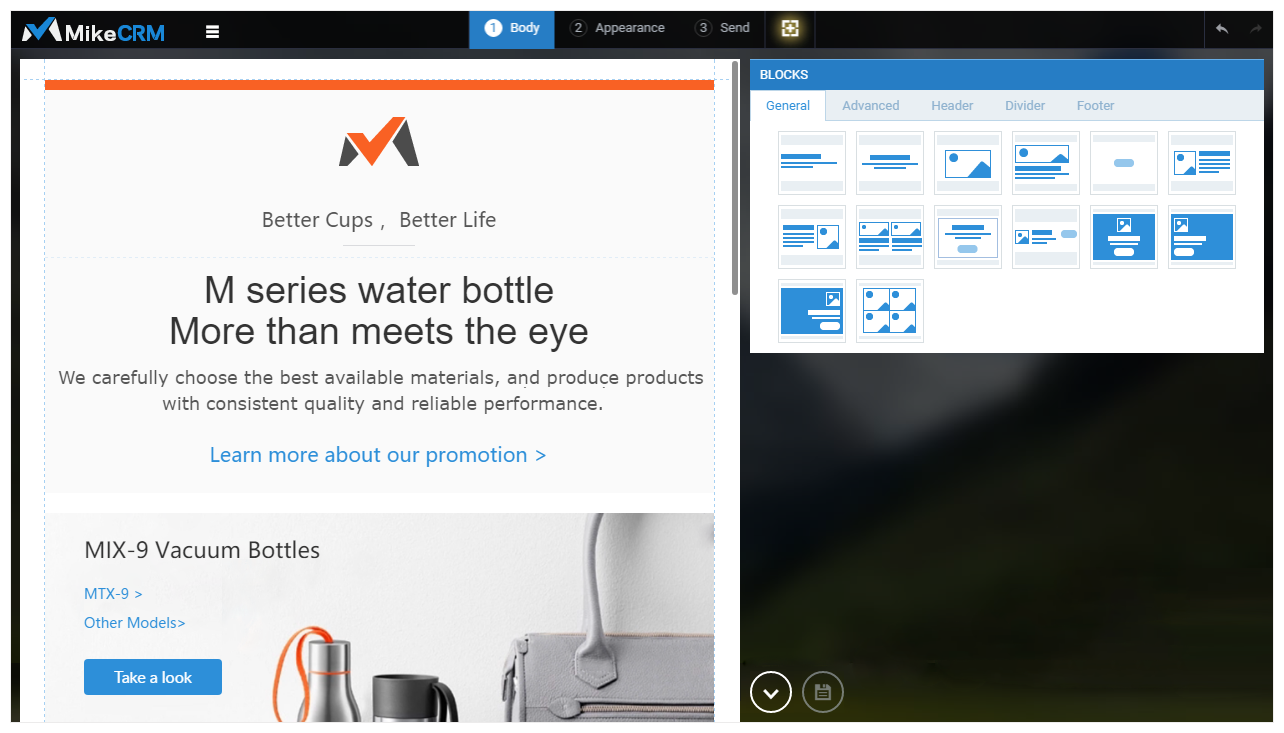1284x733 pixels.
Task: Open the Header blocks tab
Action: tap(952, 105)
